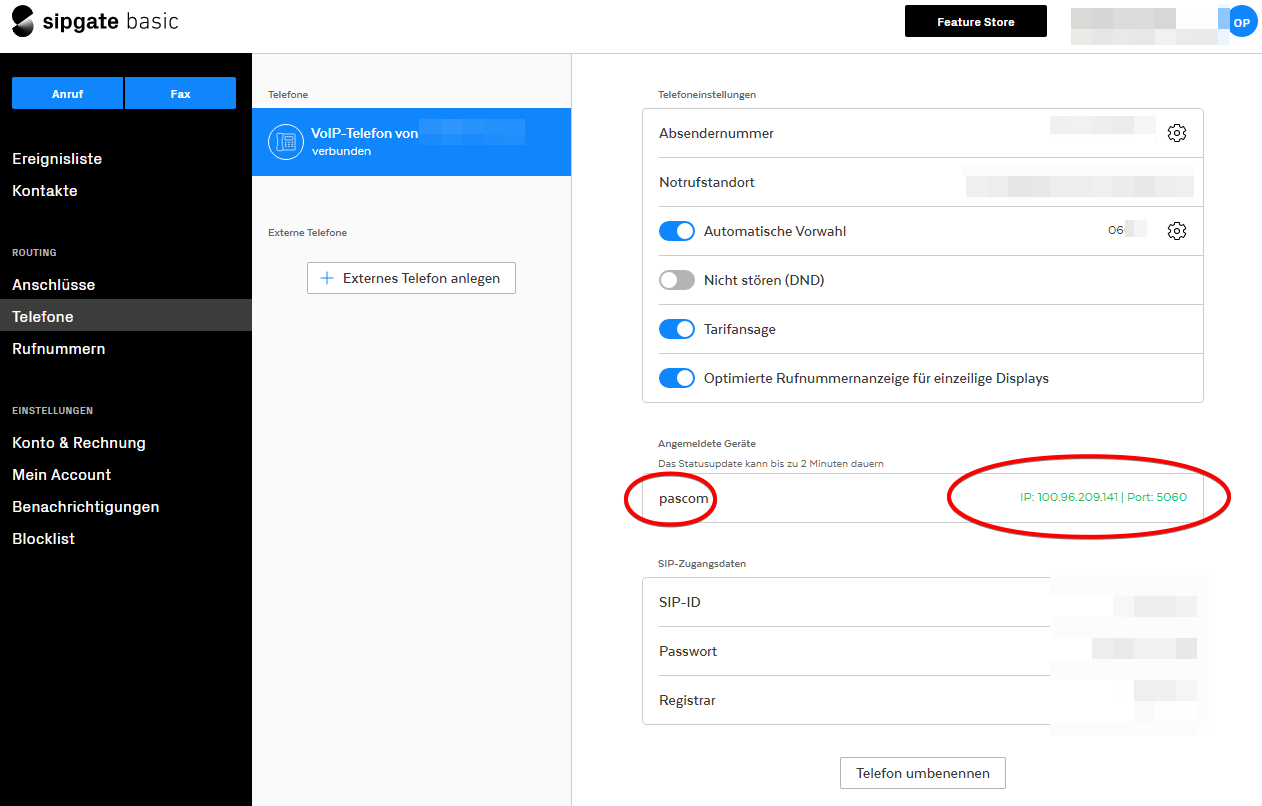Toggle the Tarifansage switch
The width and height of the screenshot is (1262, 806).
[677, 329]
